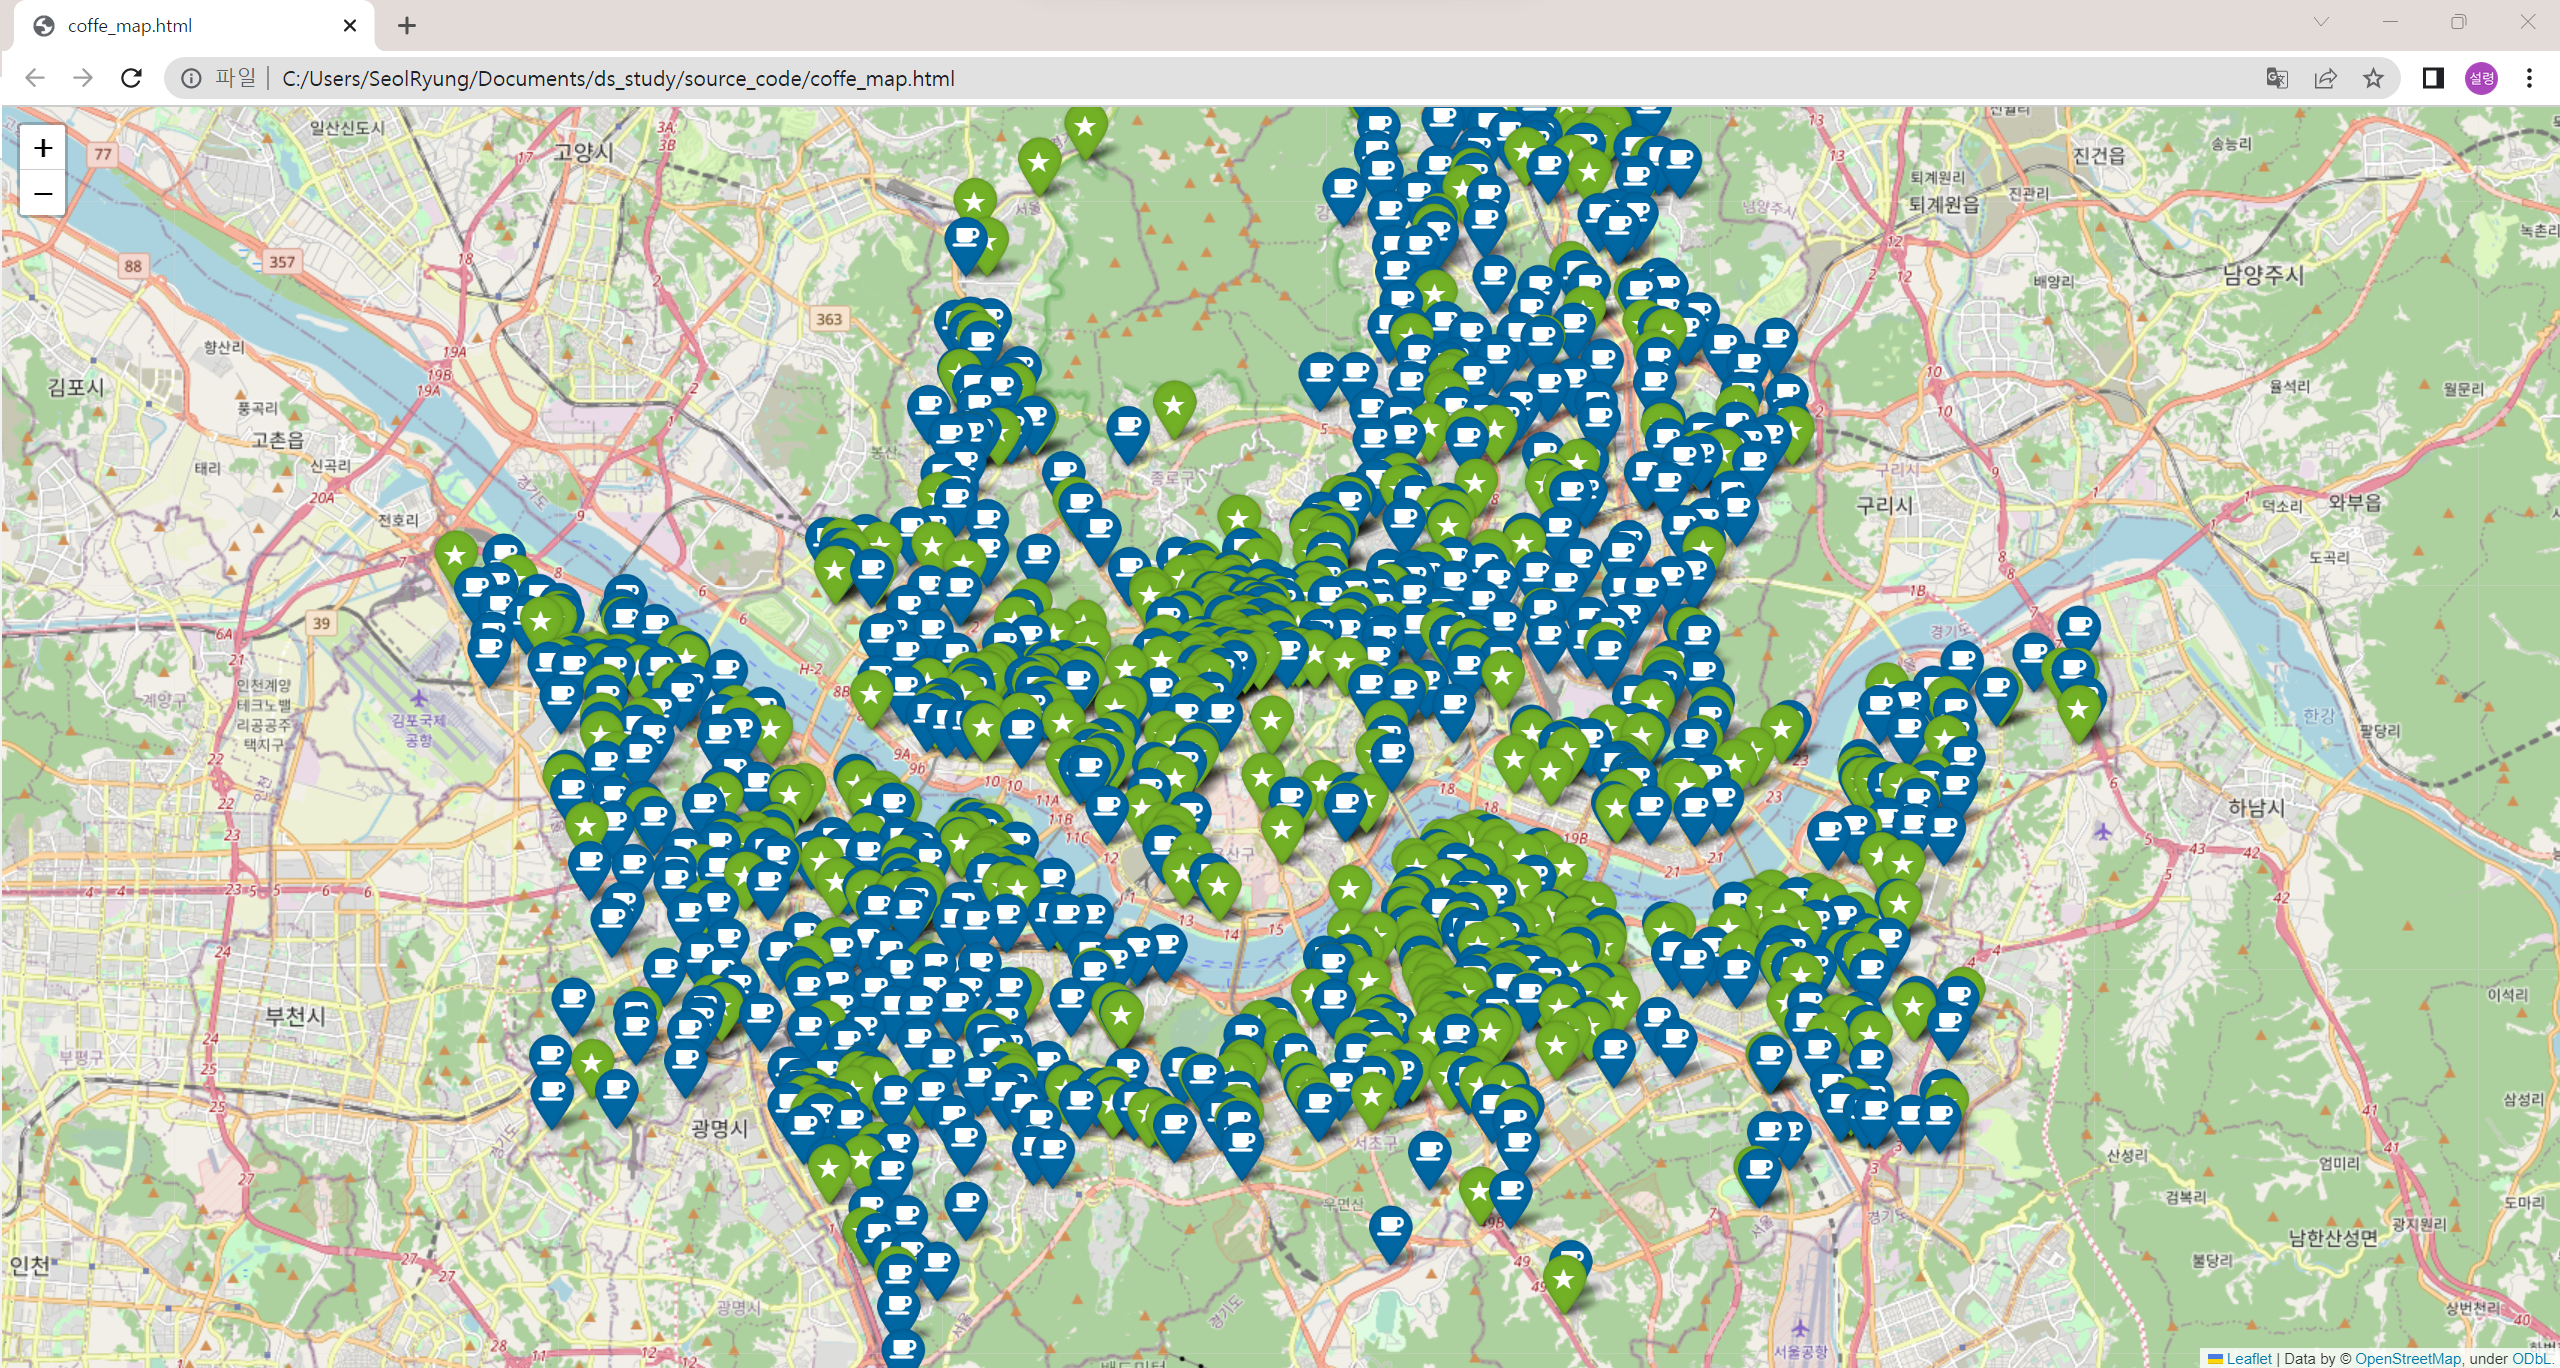Open a new tab with plus button
The height and width of the screenshot is (1368, 2560).
pyautogui.click(x=406, y=26)
